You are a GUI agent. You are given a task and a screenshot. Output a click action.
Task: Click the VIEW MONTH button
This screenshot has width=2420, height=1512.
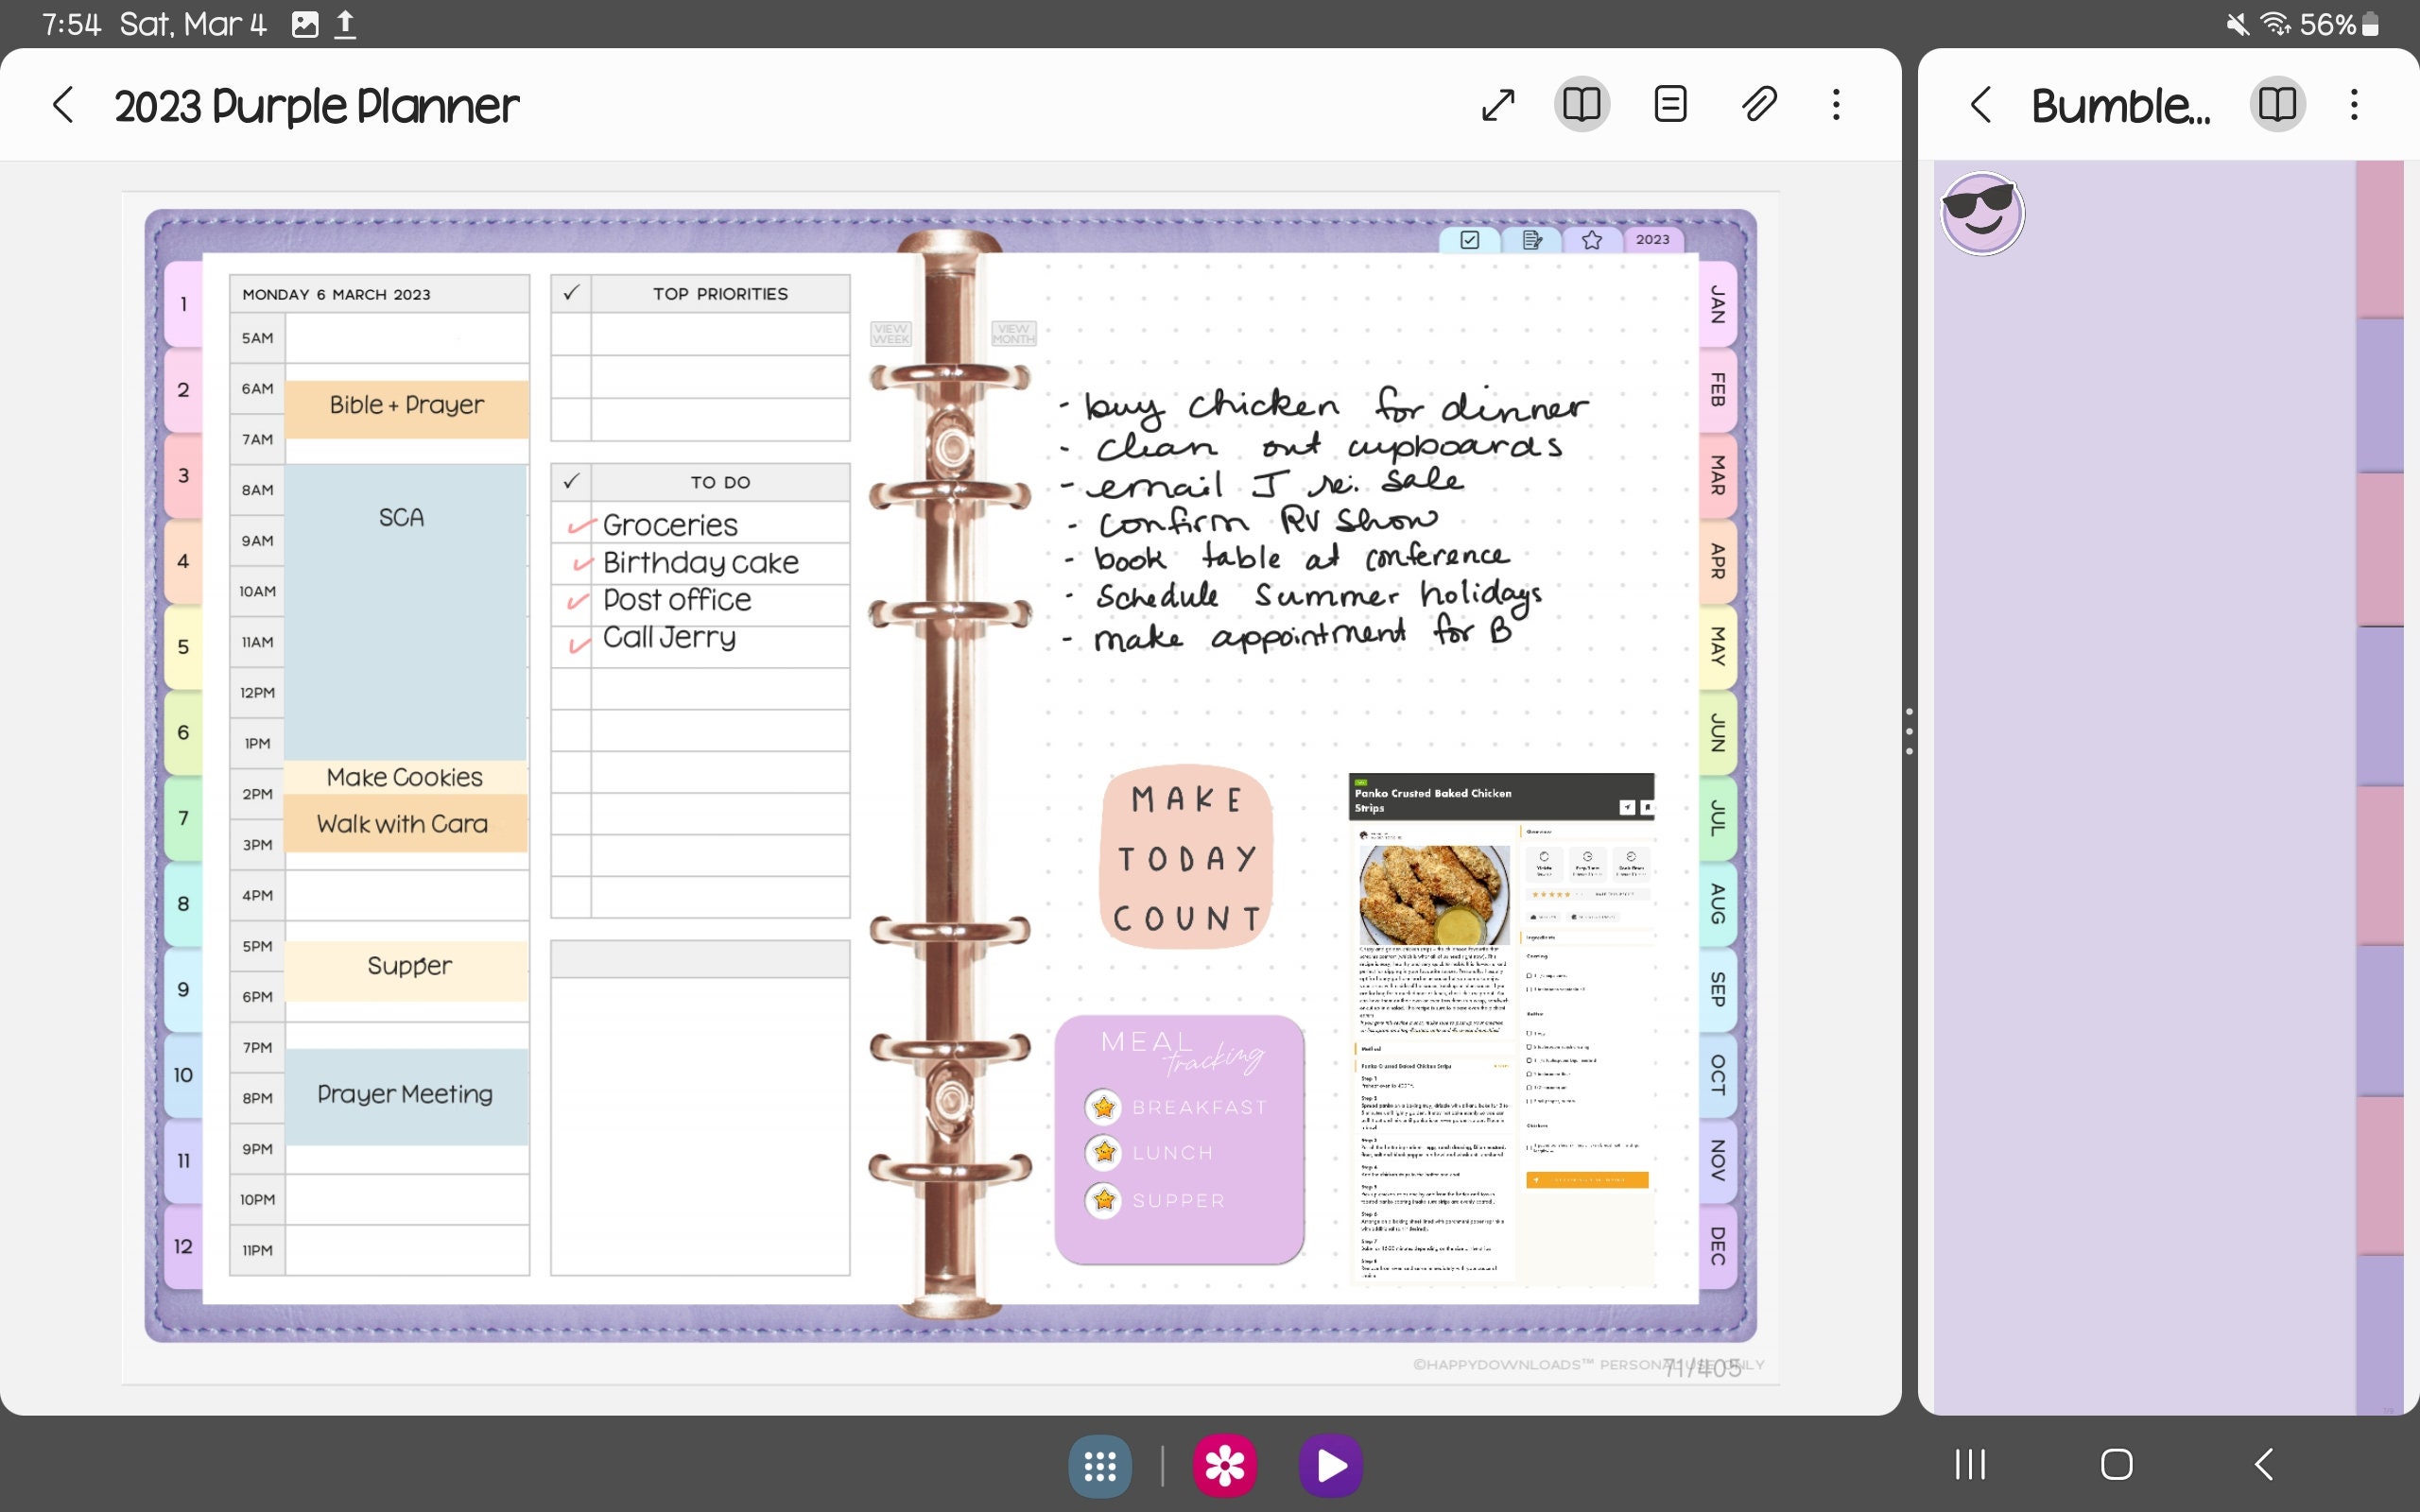point(1014,331)
